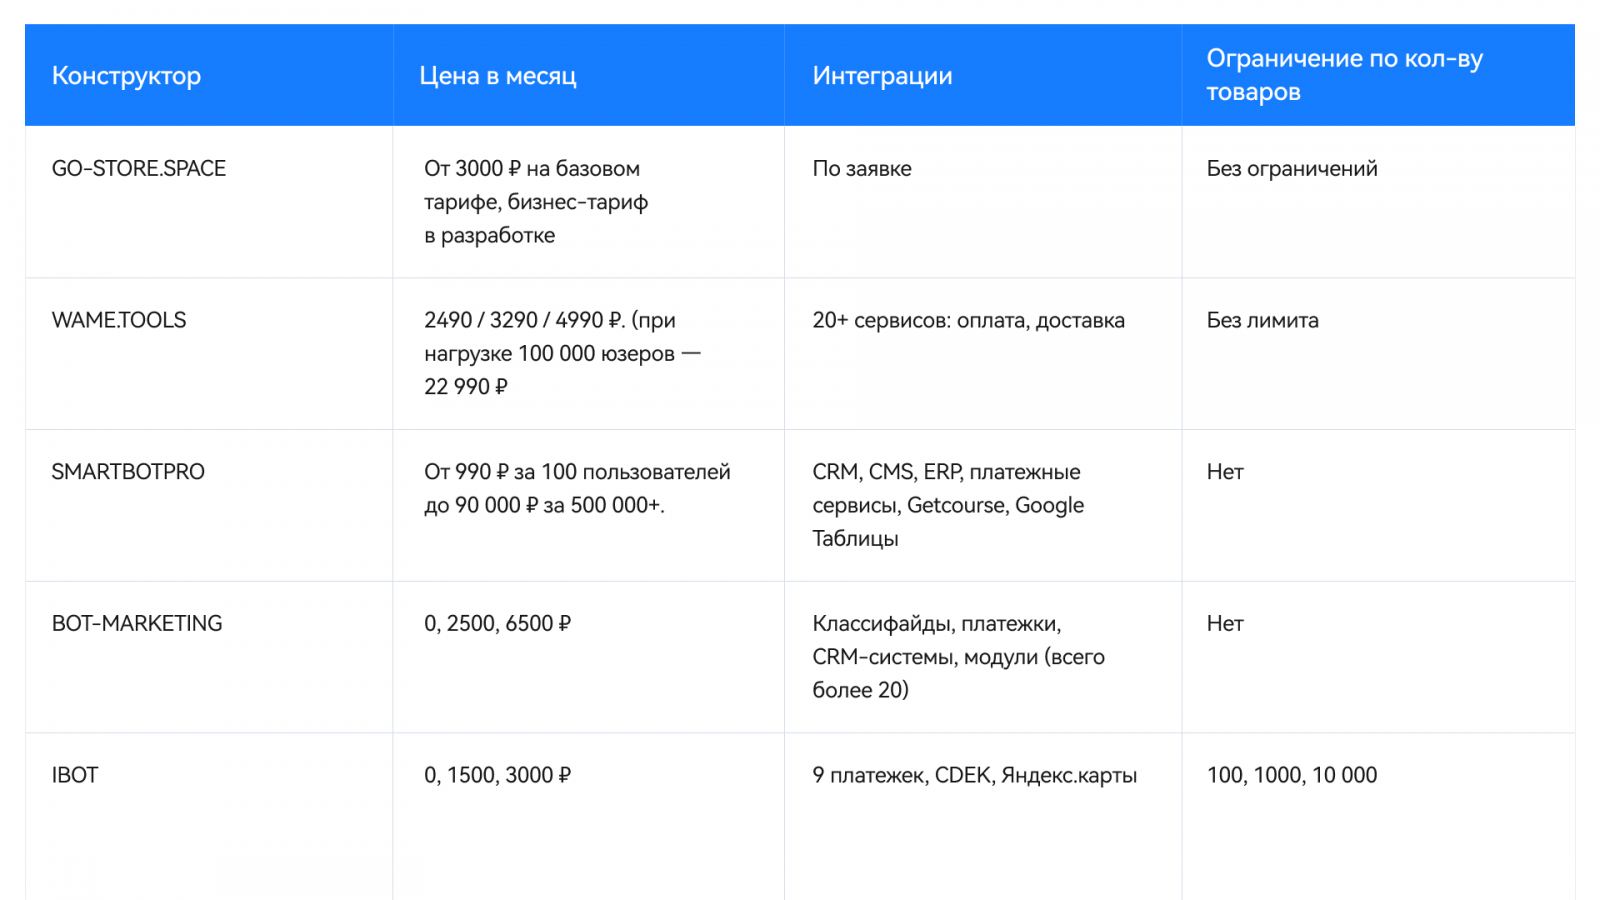Click the GO-STORE.SPACE price starting От 3000 ₽

[535, 202]
